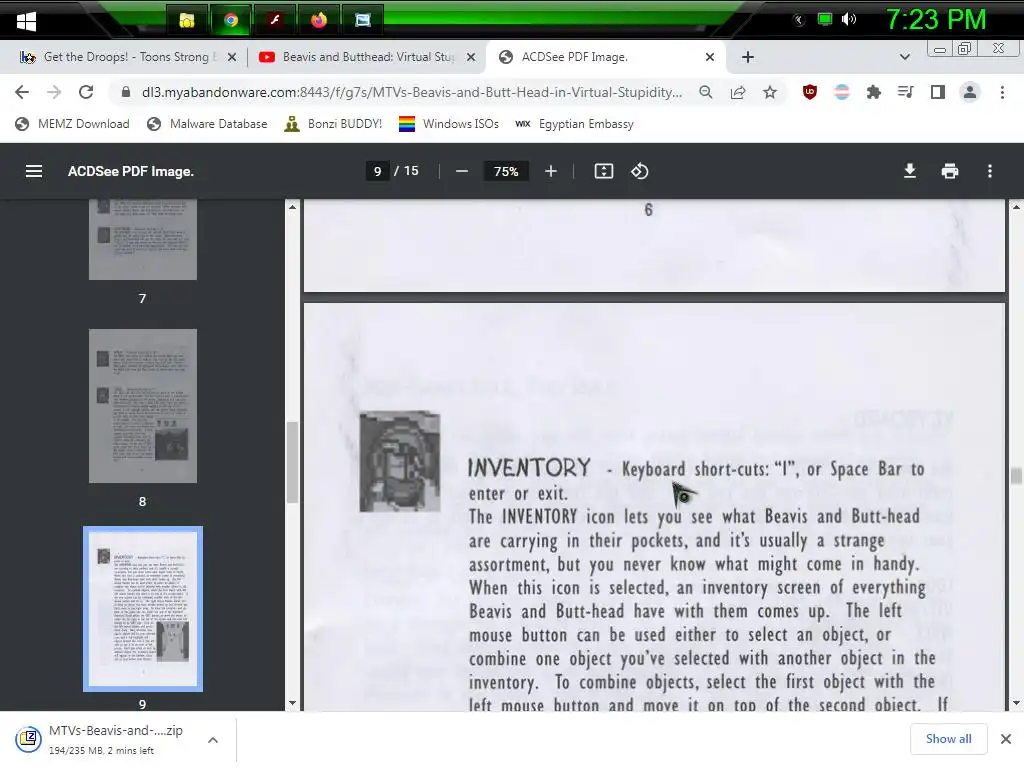This screenshot has height=768, width=1024.
Task: Open the Windows Start menu
Action: click(x=26, y=21)
